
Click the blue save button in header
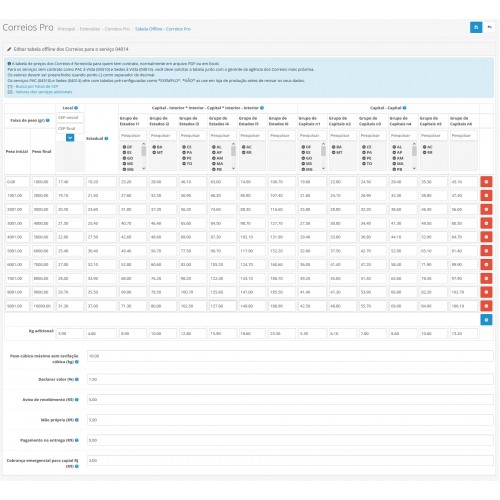pos(476,27)
